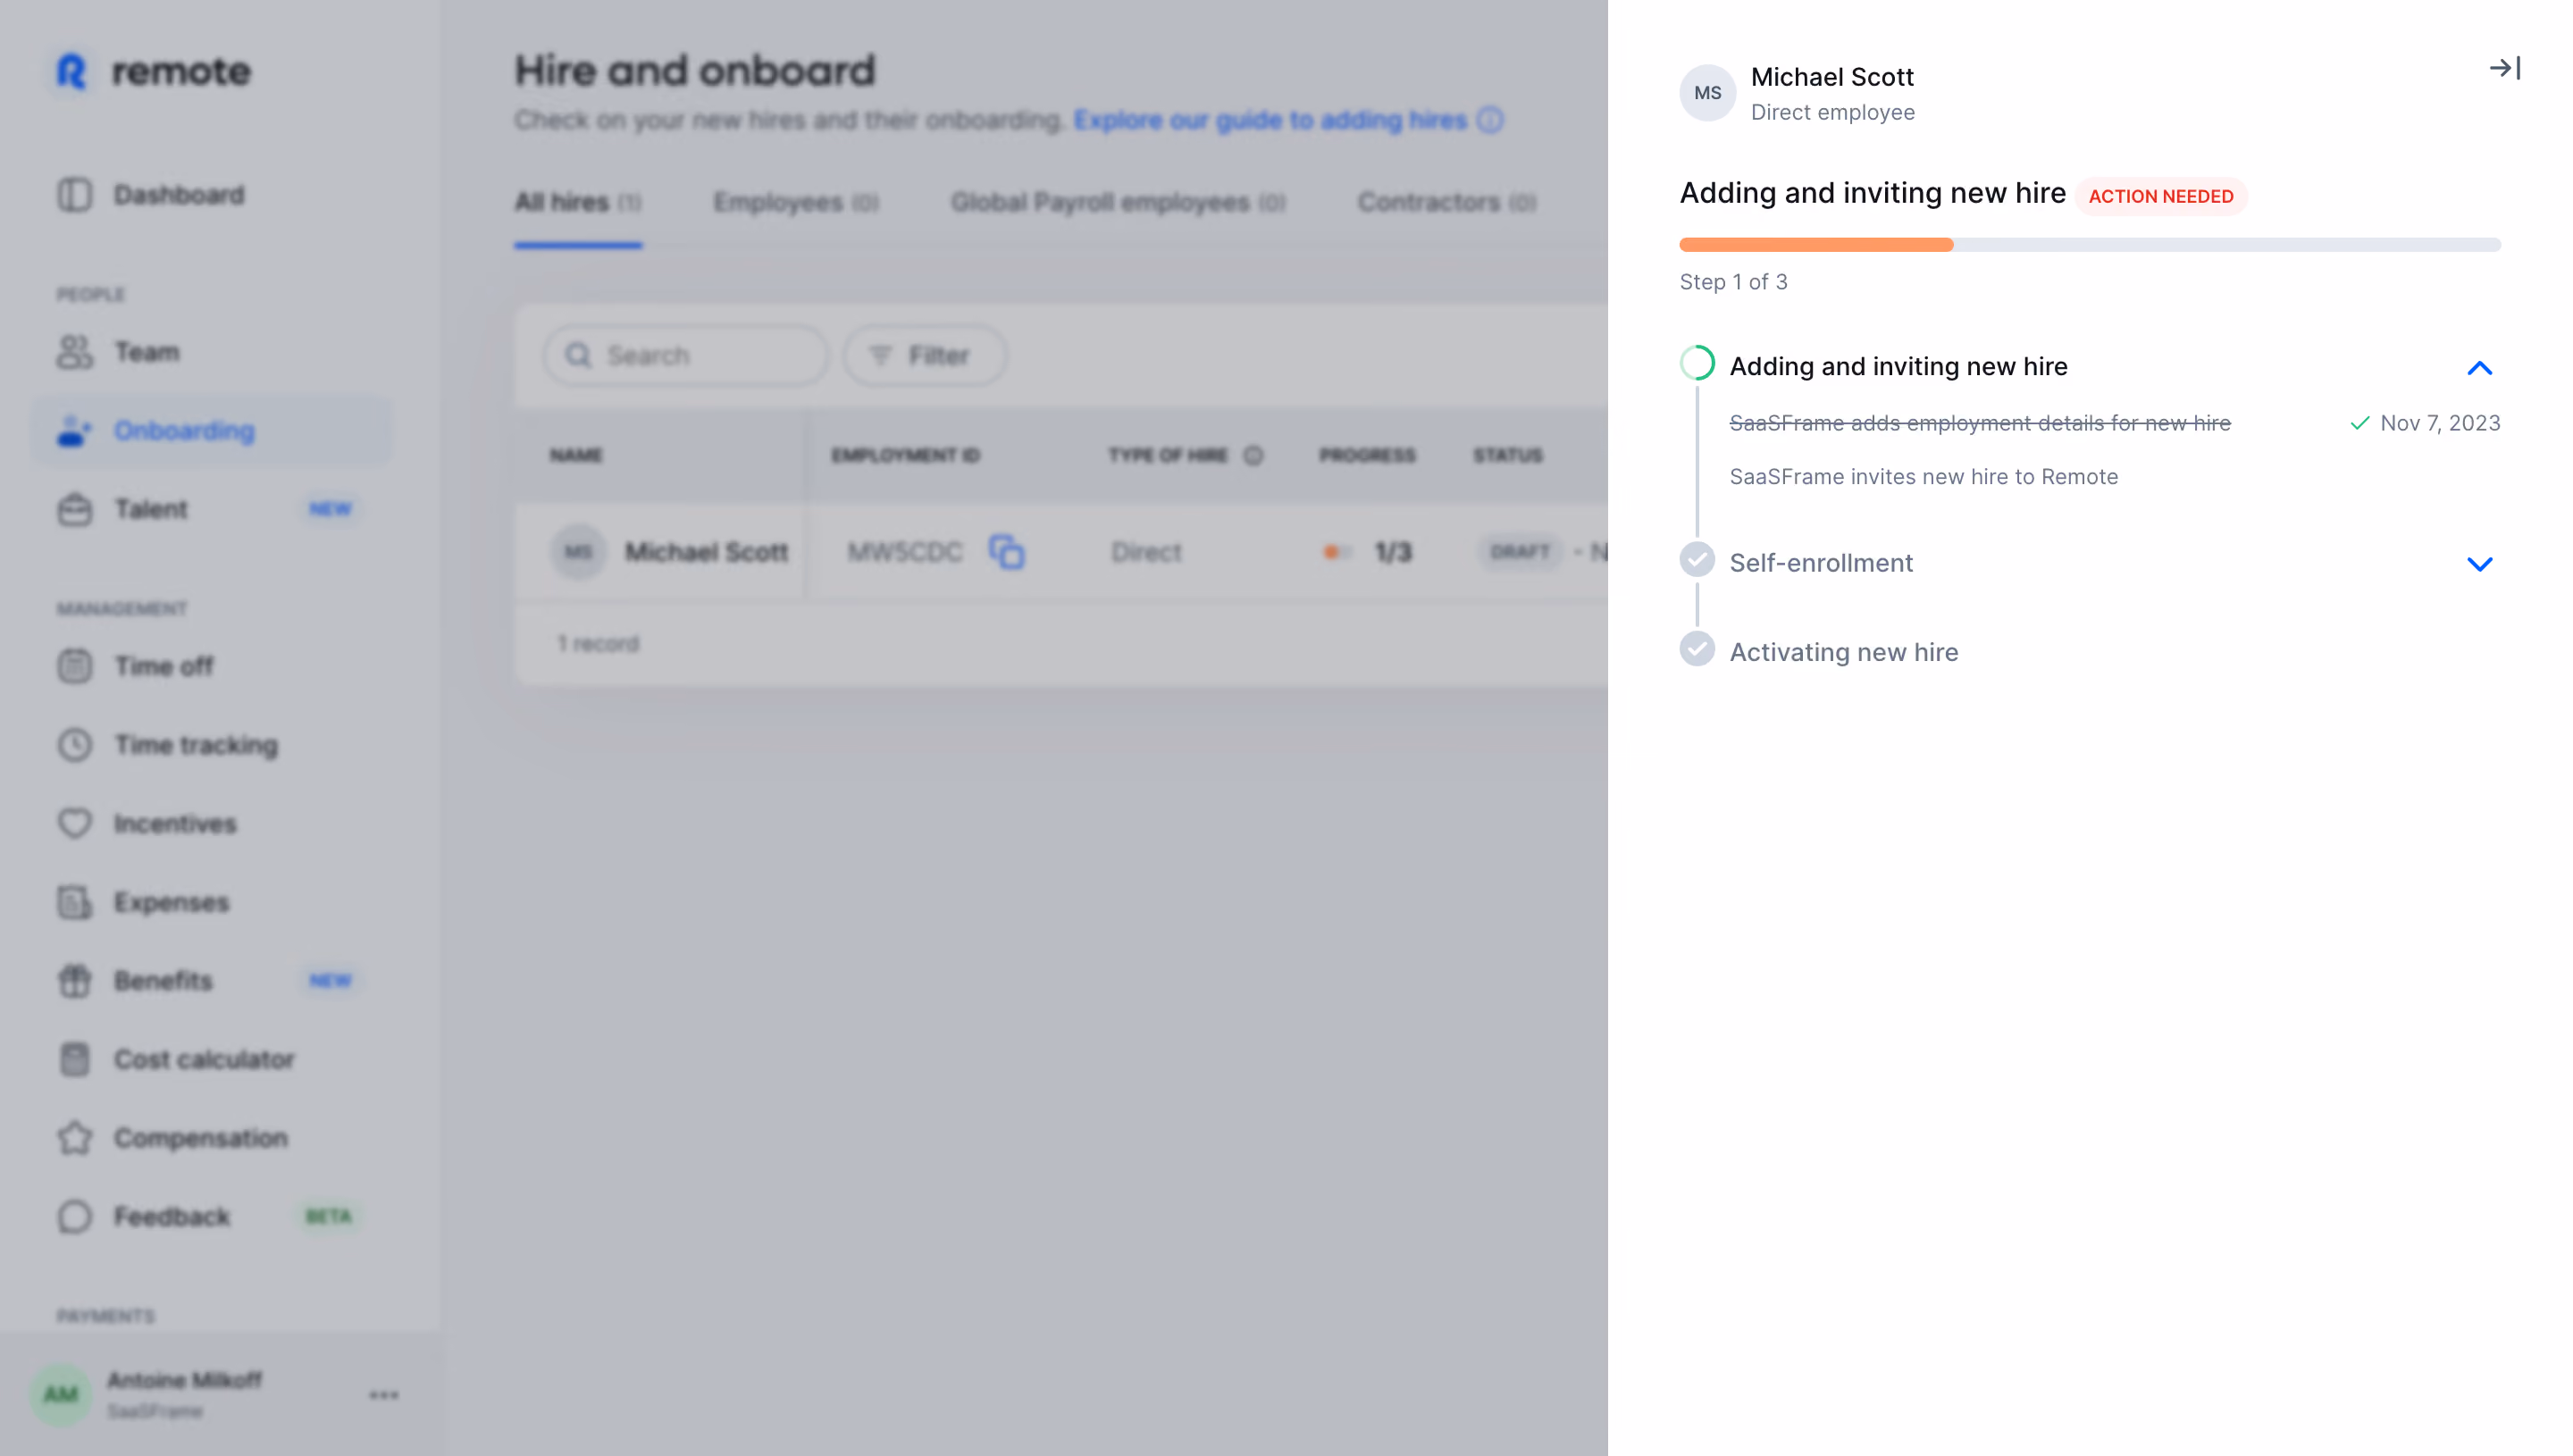Viewport: 2573px width, 1456px height.
Task: Click the Adding and inviting progress circle
Action: coord(1697,363)
